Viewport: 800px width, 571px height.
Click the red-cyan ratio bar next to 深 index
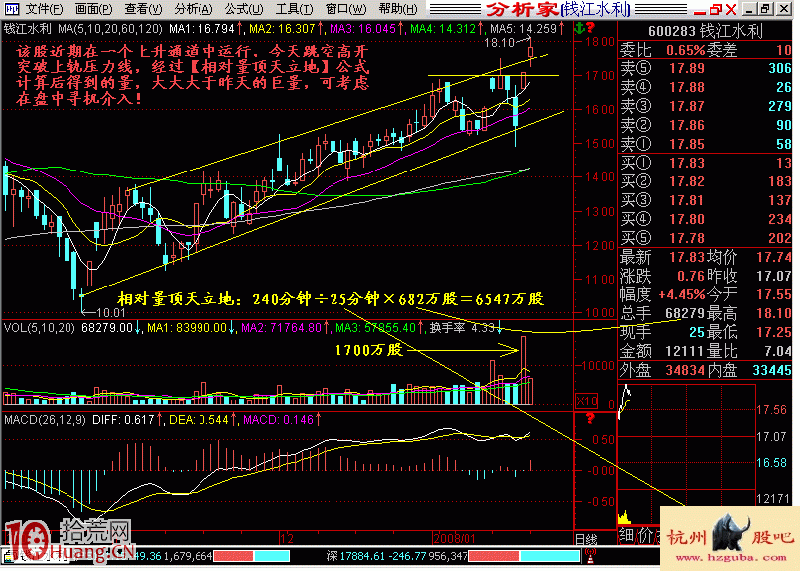523,556
